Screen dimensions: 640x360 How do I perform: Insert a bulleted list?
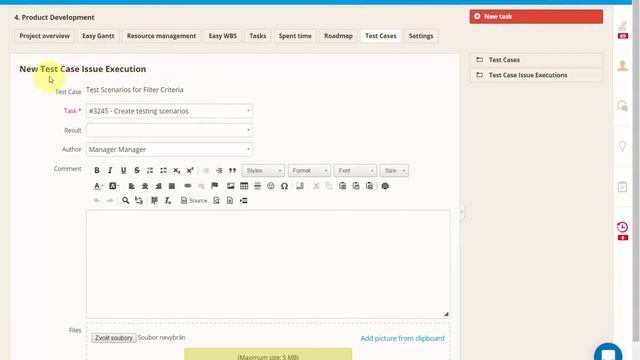pyautogui.click(x=163, y=170)
